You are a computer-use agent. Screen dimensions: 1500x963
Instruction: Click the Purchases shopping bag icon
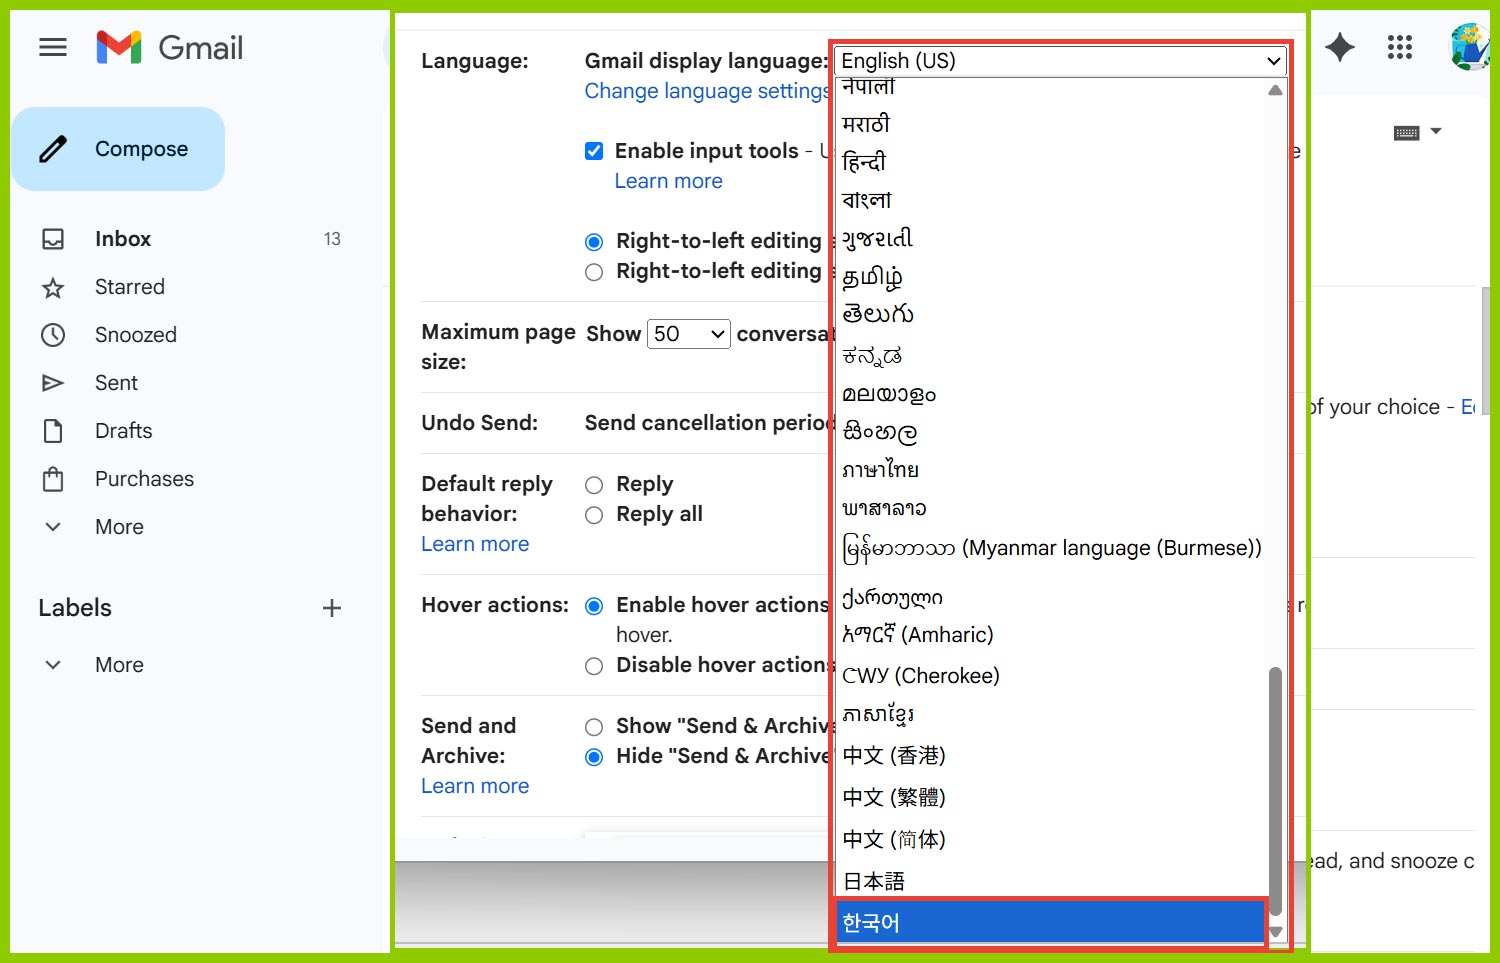click(x=53, y=479)
